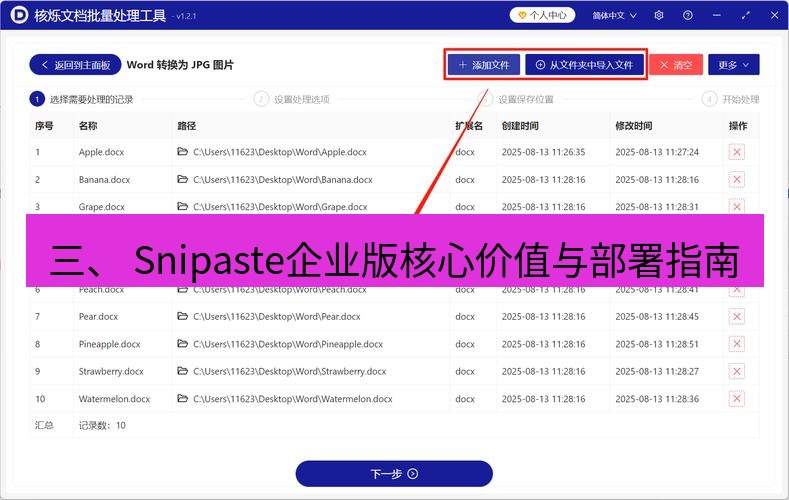Viewport: 789px width, 500px height.
Task: Open folder icon for Pineapple.docx path
Action: pyautogui.click(x=183, y=344)
